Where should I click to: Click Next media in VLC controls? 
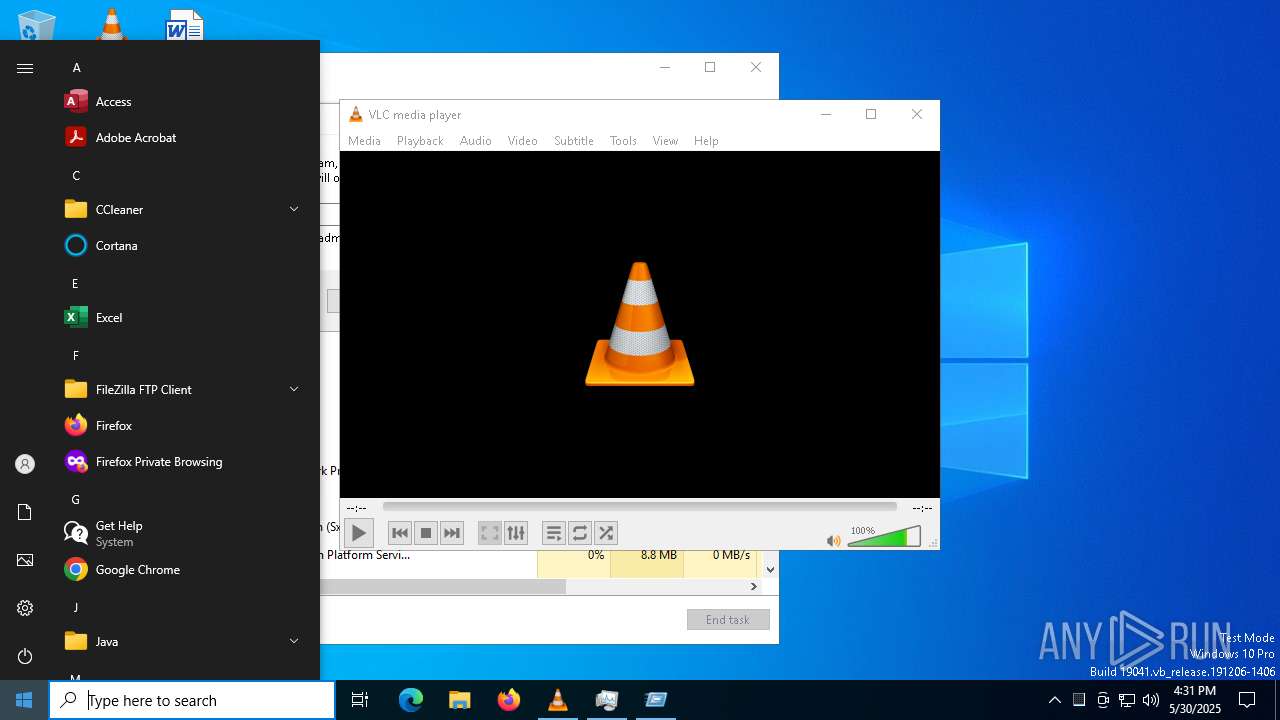pyautogui.click(x=452, y=533)
